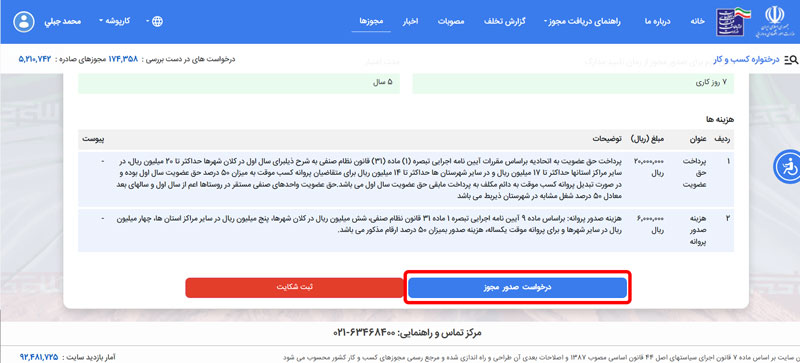The image size is (800, 363).
Task: Open the user profile avatar icon
Action: 23,21
